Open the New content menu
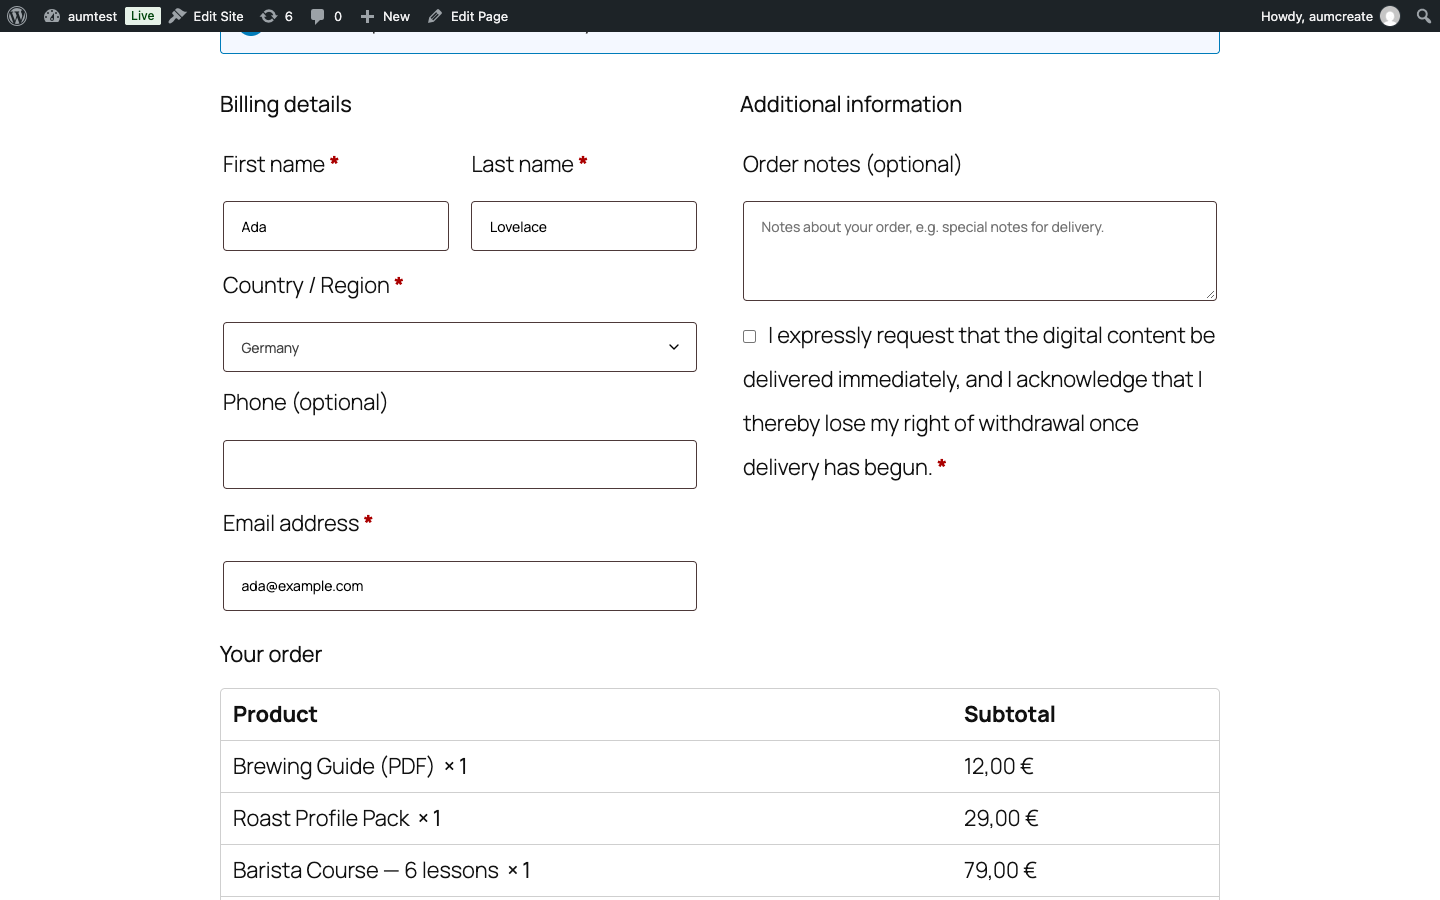Screen dimensions: 1440x900 (385, 16)
